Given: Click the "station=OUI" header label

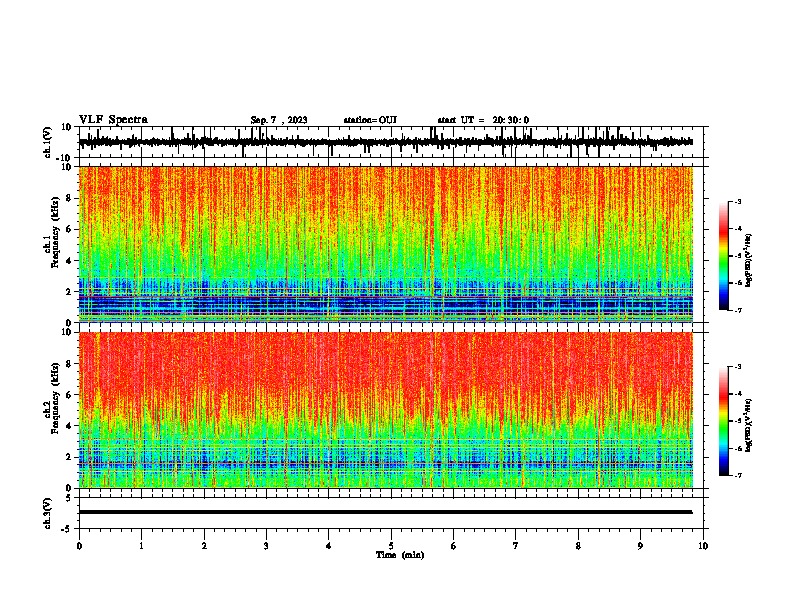Looking at the screenshot, I should point(370,120).
